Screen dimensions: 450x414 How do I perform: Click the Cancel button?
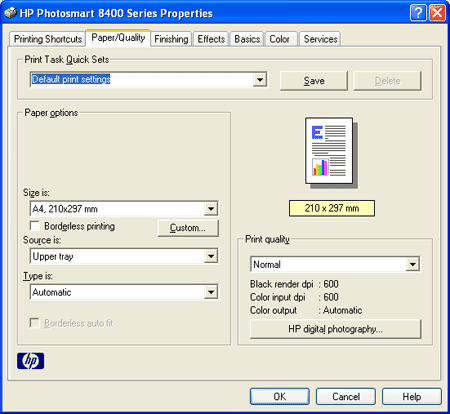point(346,396)
